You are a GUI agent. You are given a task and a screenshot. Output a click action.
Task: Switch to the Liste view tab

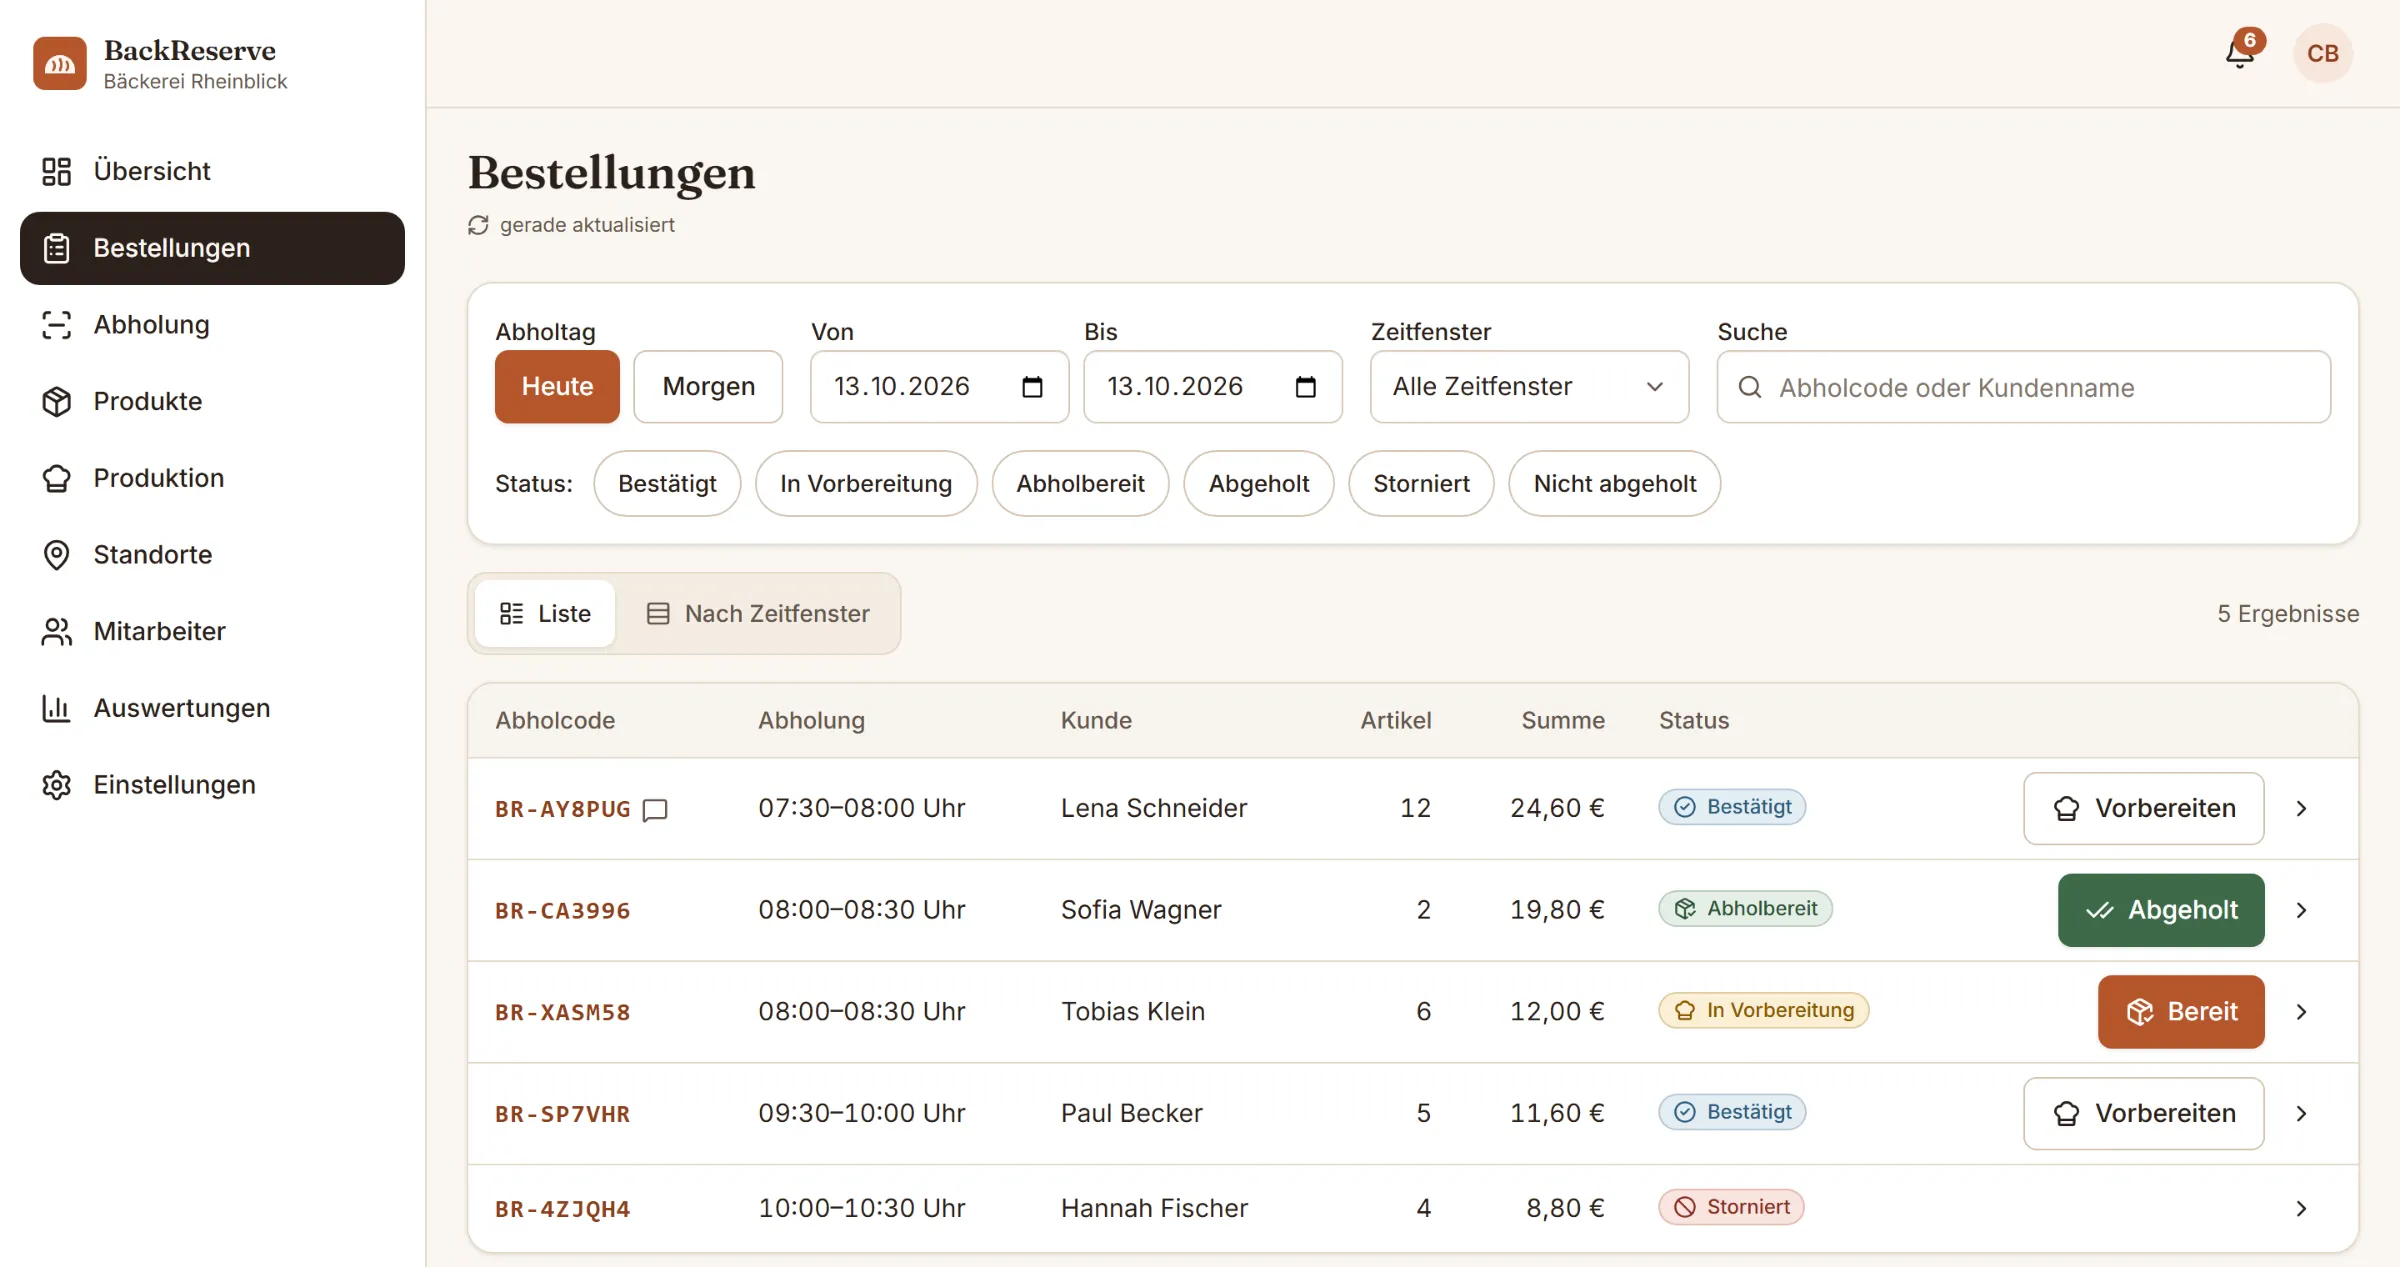tap(545, 614)
